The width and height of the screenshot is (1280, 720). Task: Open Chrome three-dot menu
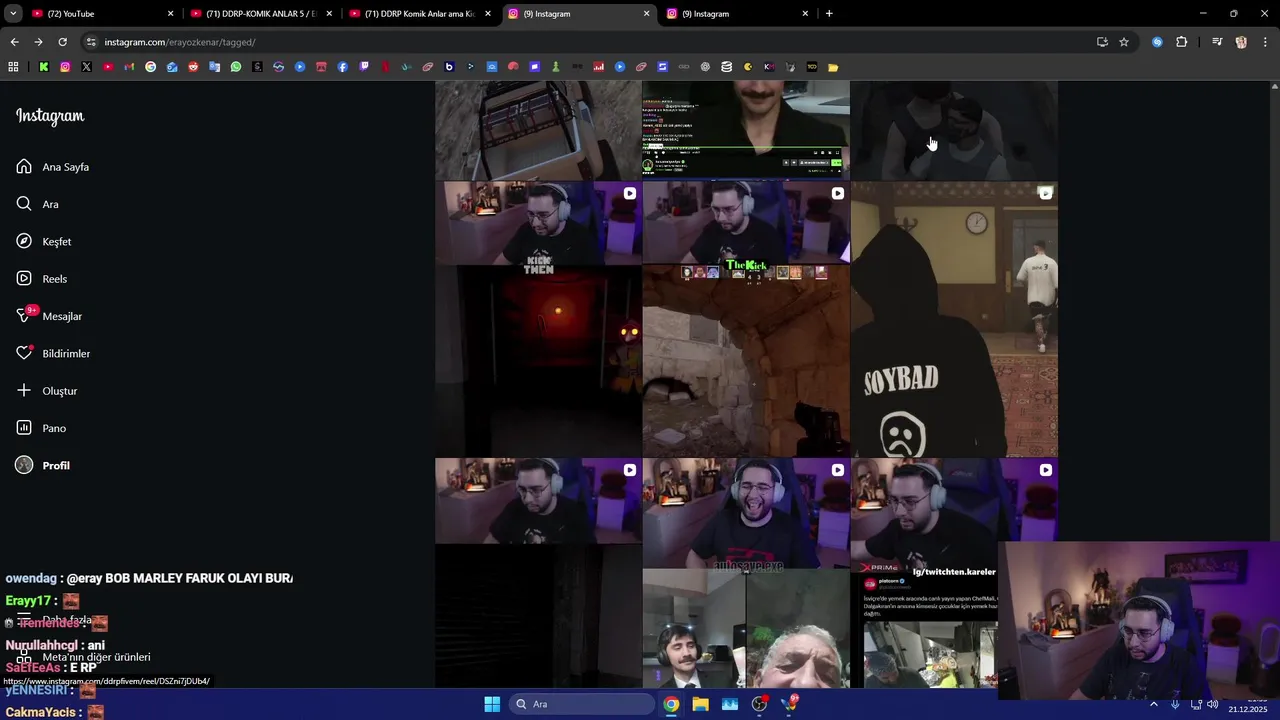tap(1265, 42)
